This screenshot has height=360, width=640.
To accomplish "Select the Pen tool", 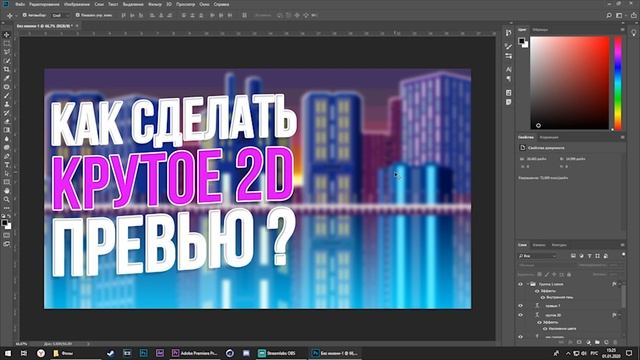I will [7, 156].
